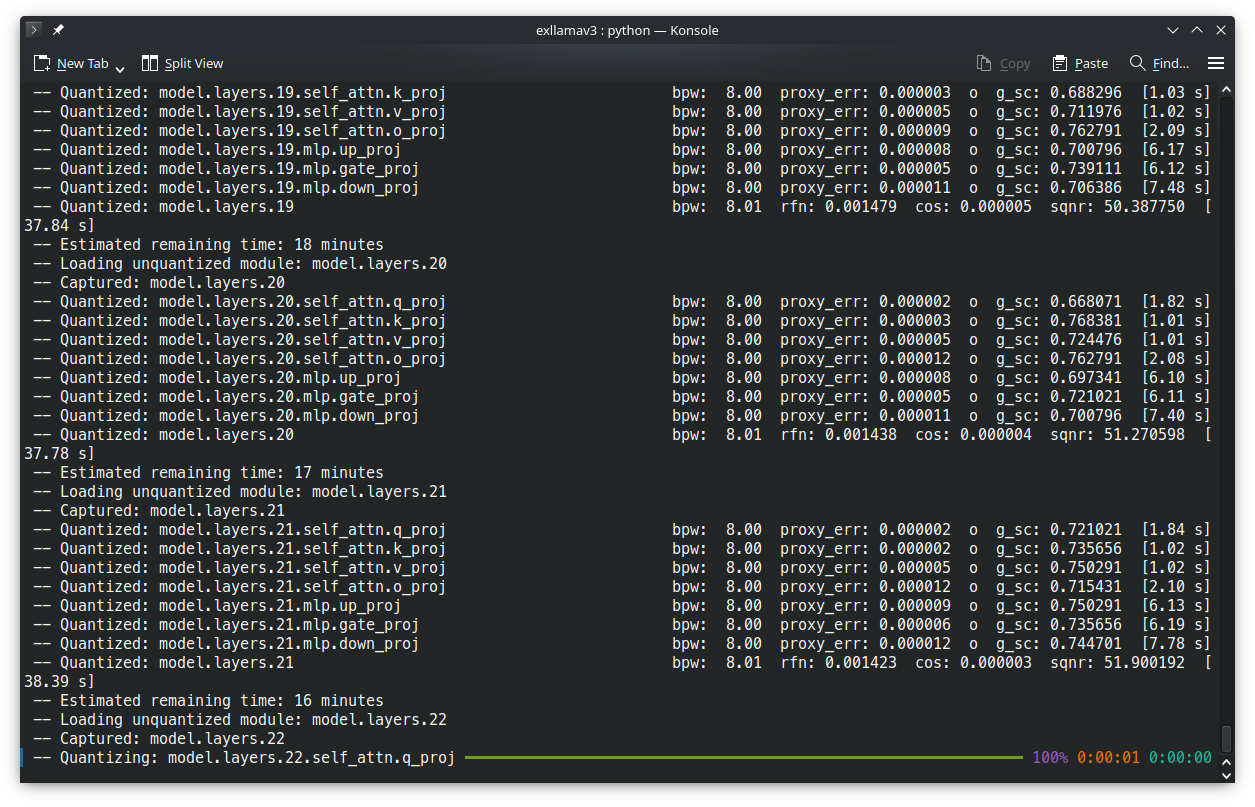Click the '[7.48 s]' duration
The width and height of the screenshot is (1255, 807).
click(x=1176, y=188)
